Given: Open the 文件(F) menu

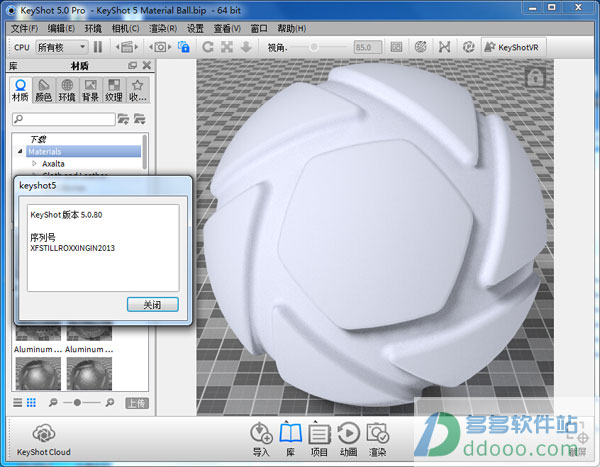Looking at the screenshot, I should [24, 28].
